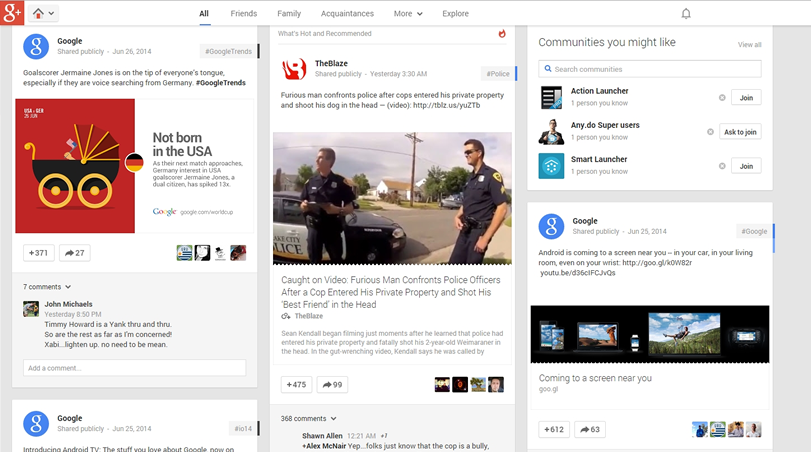Image resolution: width=811 pixels, height=452 pixels.
Task: Switch to the Friends tab
Action: 243,14
